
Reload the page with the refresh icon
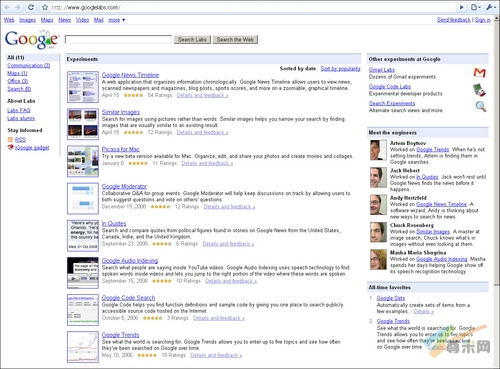pyautogui.click(x=31, y=7)
